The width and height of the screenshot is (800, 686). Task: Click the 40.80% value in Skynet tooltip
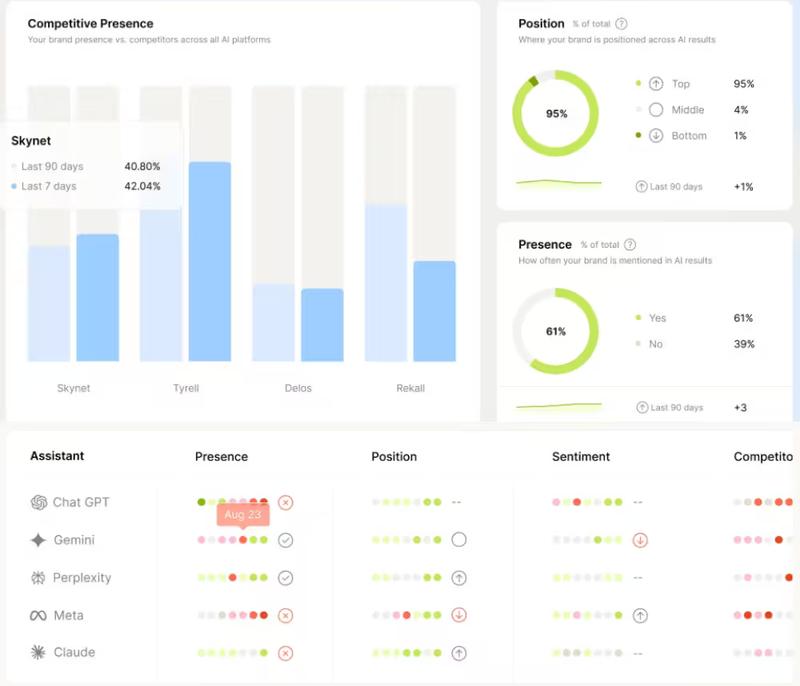click(142, 166)
